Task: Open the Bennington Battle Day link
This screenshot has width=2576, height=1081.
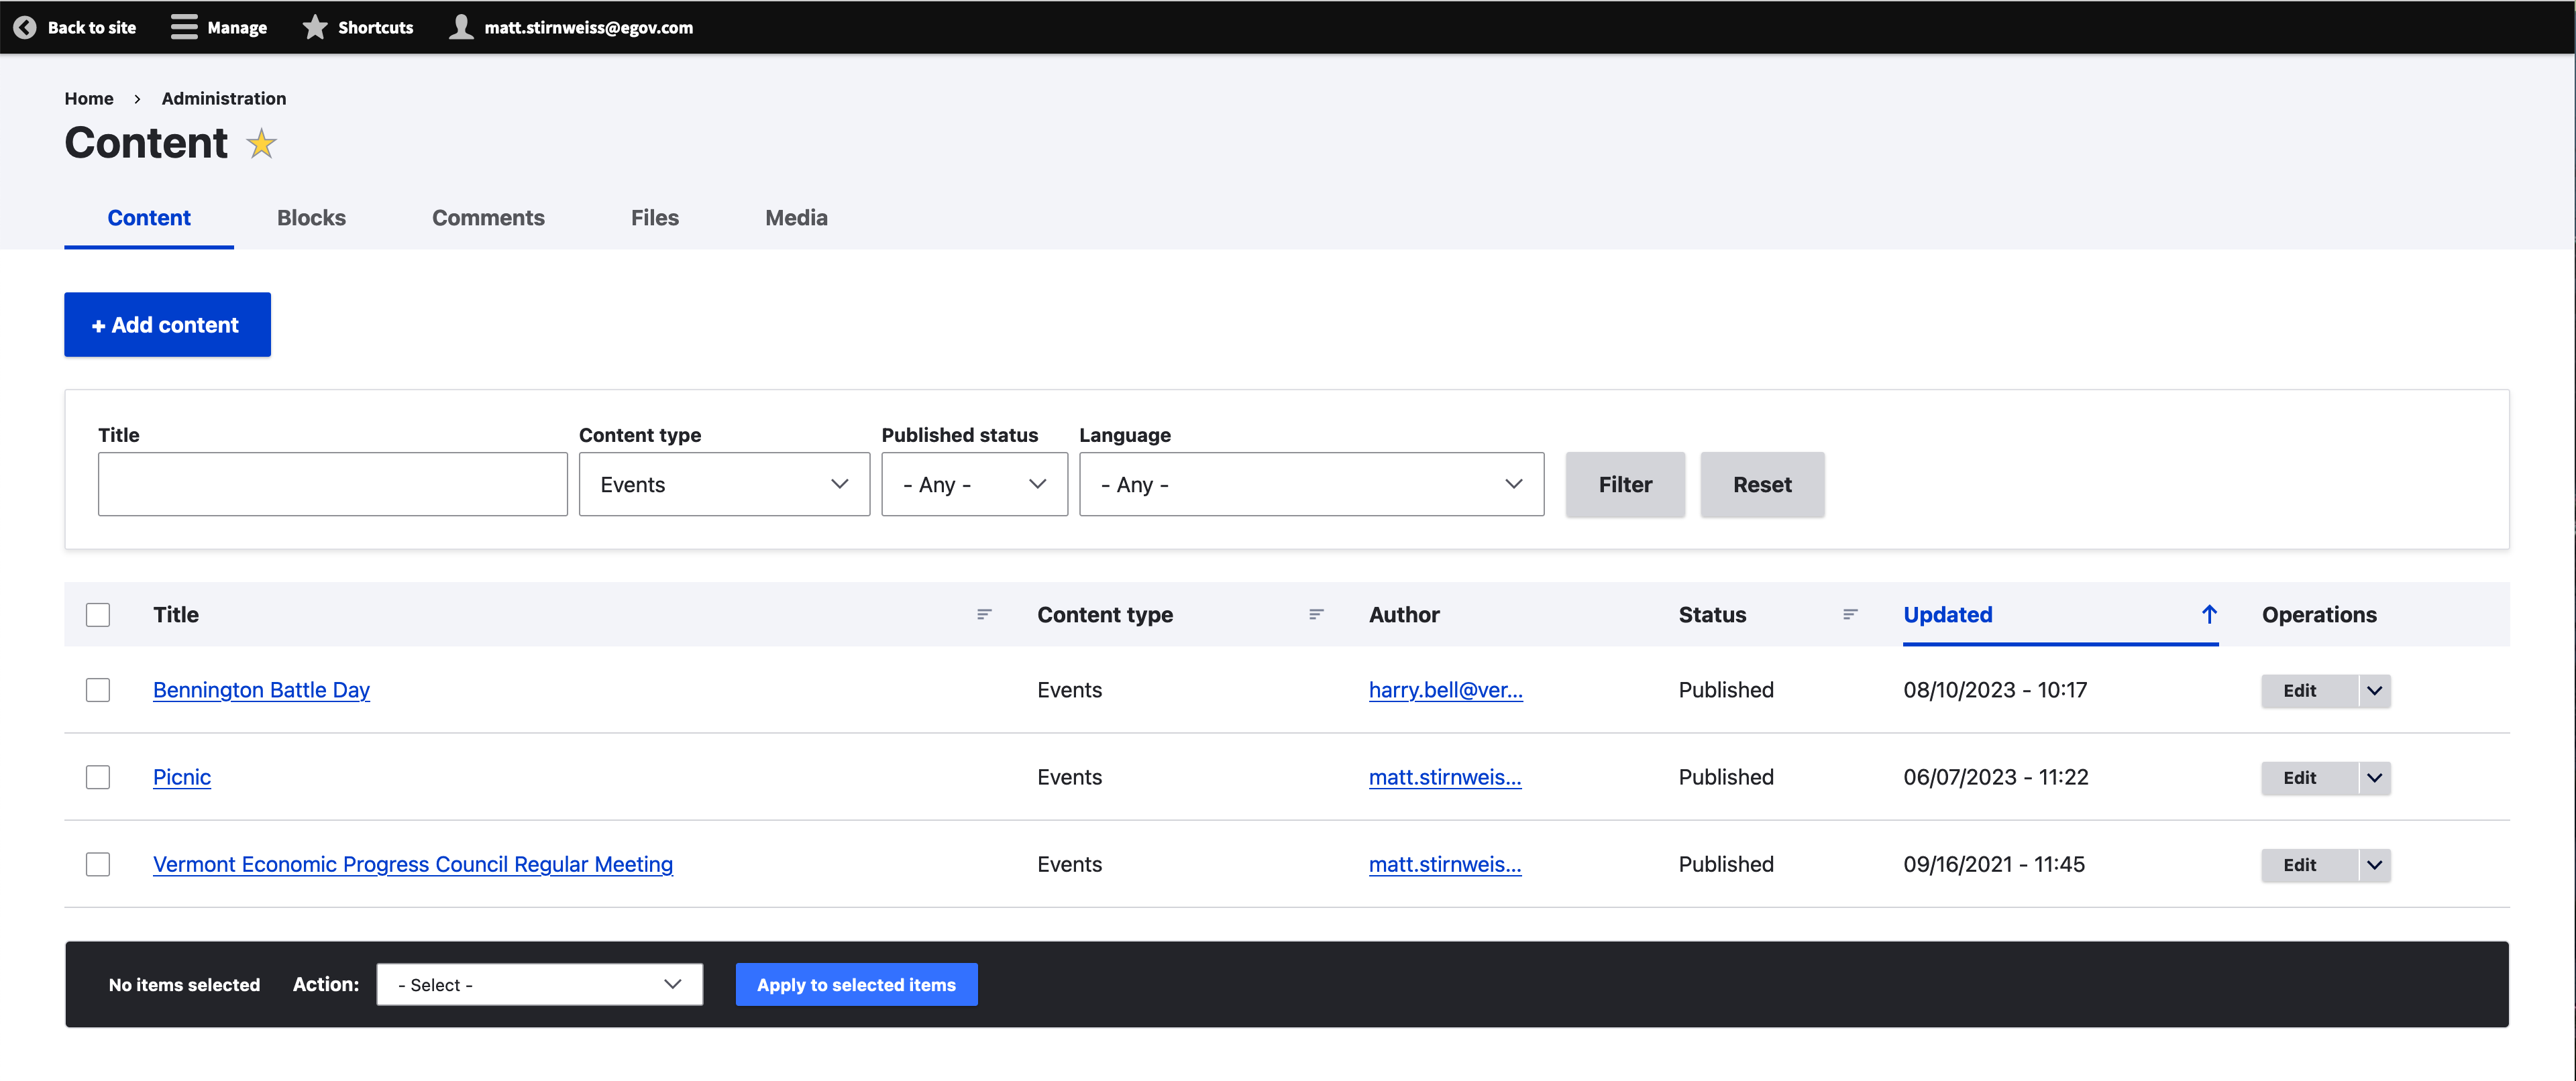Action: tap(261, 690)
